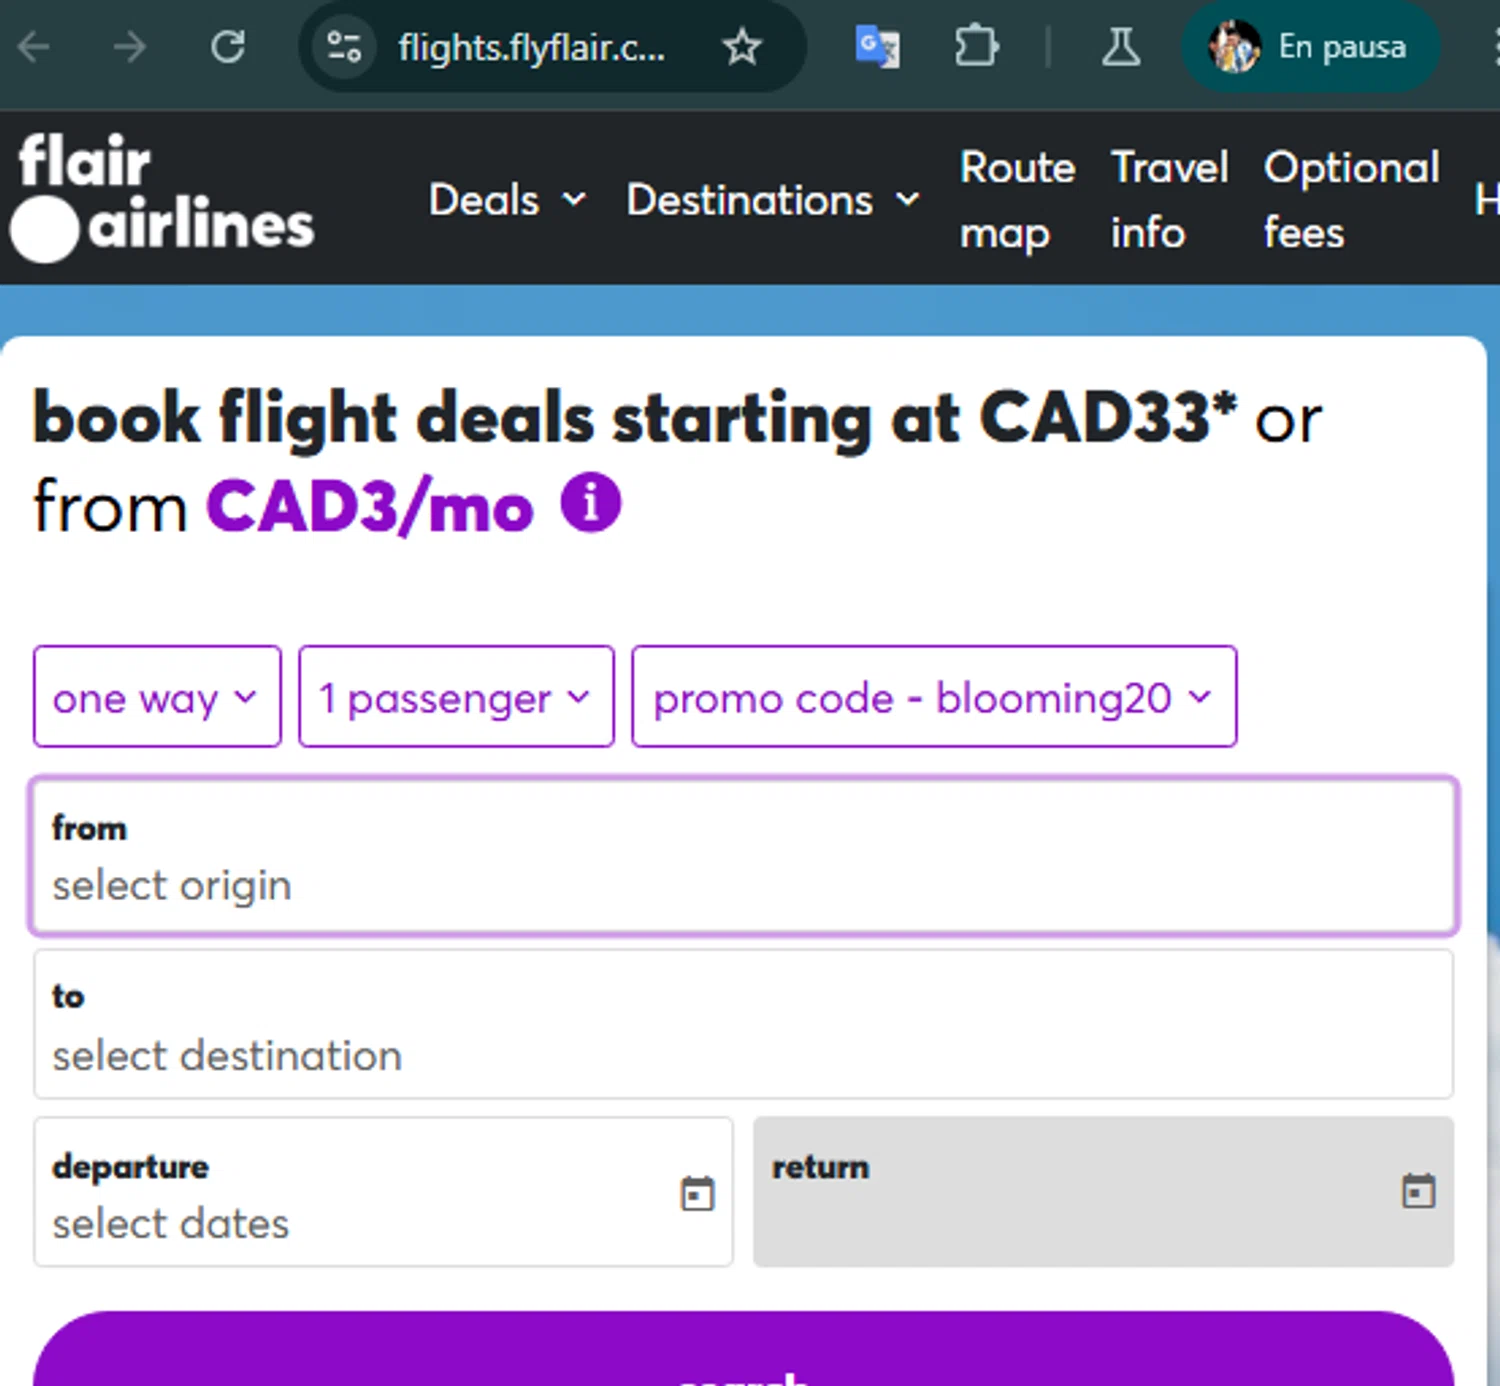
Task: Expand the one way trip type dropdown
Action: 157,697
